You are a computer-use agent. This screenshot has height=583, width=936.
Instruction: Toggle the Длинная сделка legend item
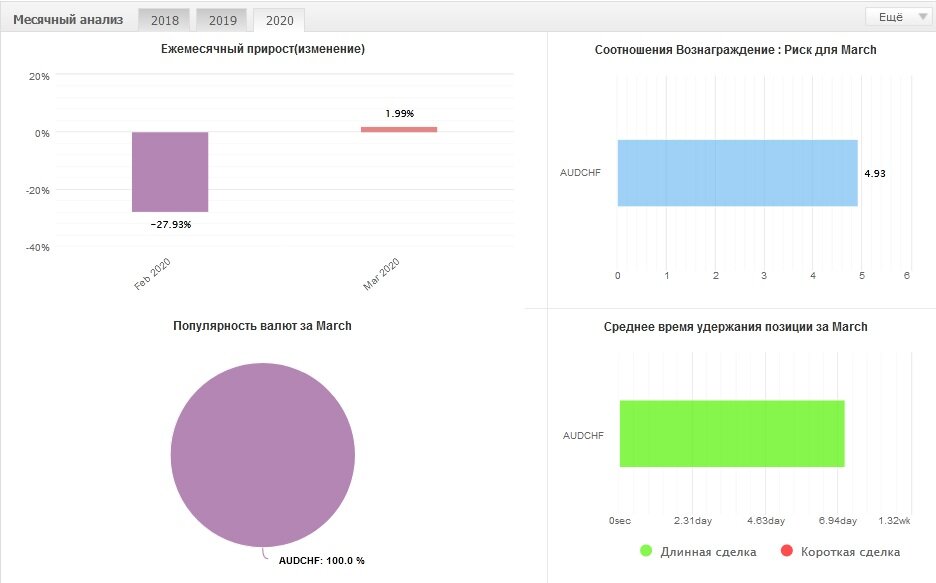tap(698, 551)
